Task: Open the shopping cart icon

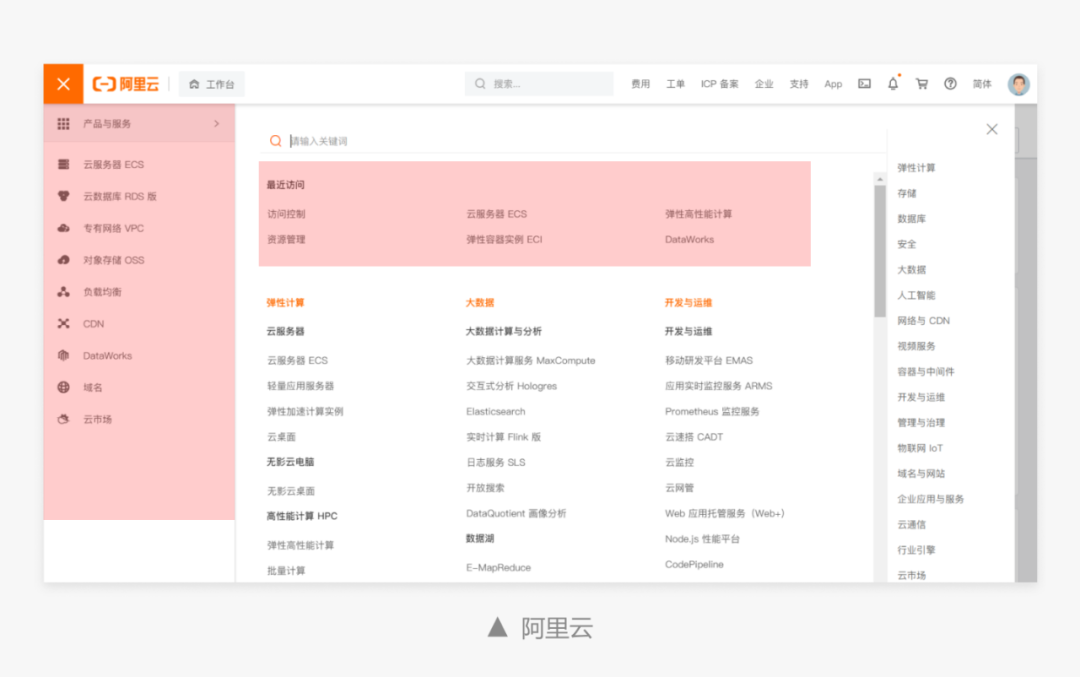Action: (x=922, y=84)
